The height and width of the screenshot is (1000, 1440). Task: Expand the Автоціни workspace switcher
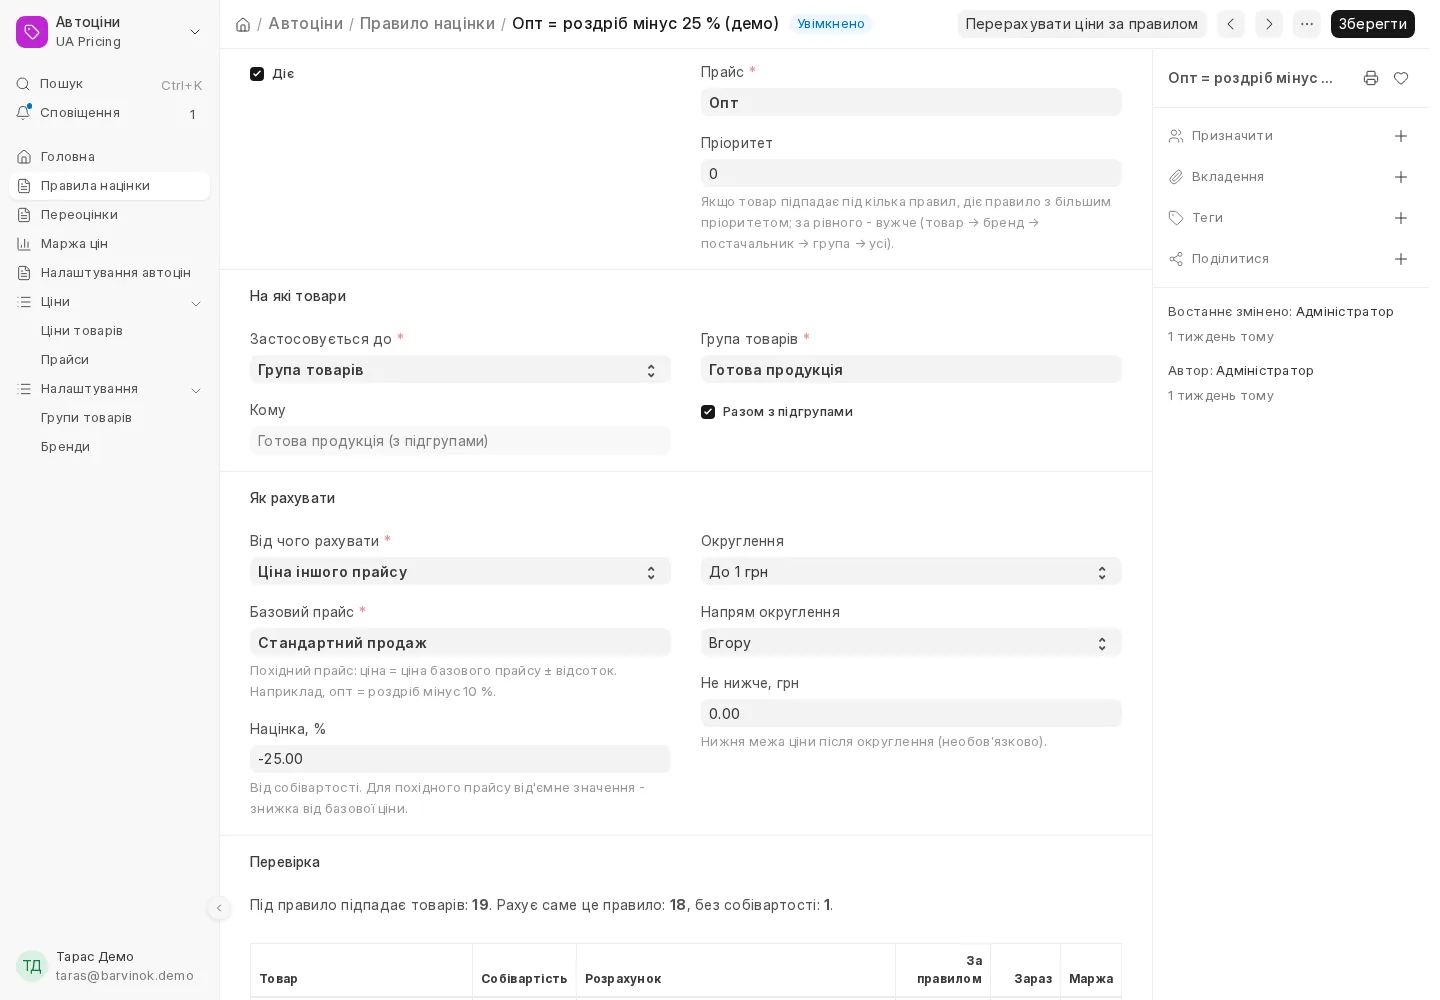pos(195,32)
